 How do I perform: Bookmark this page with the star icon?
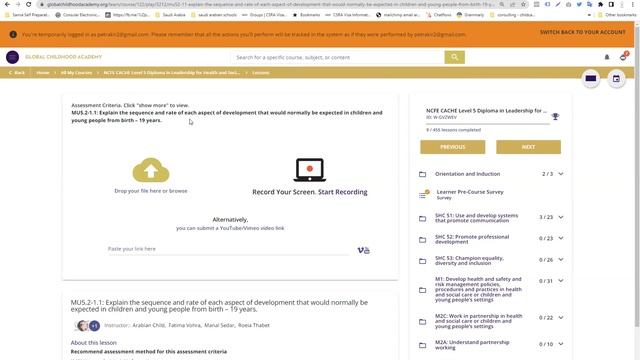tap(523, 4)
